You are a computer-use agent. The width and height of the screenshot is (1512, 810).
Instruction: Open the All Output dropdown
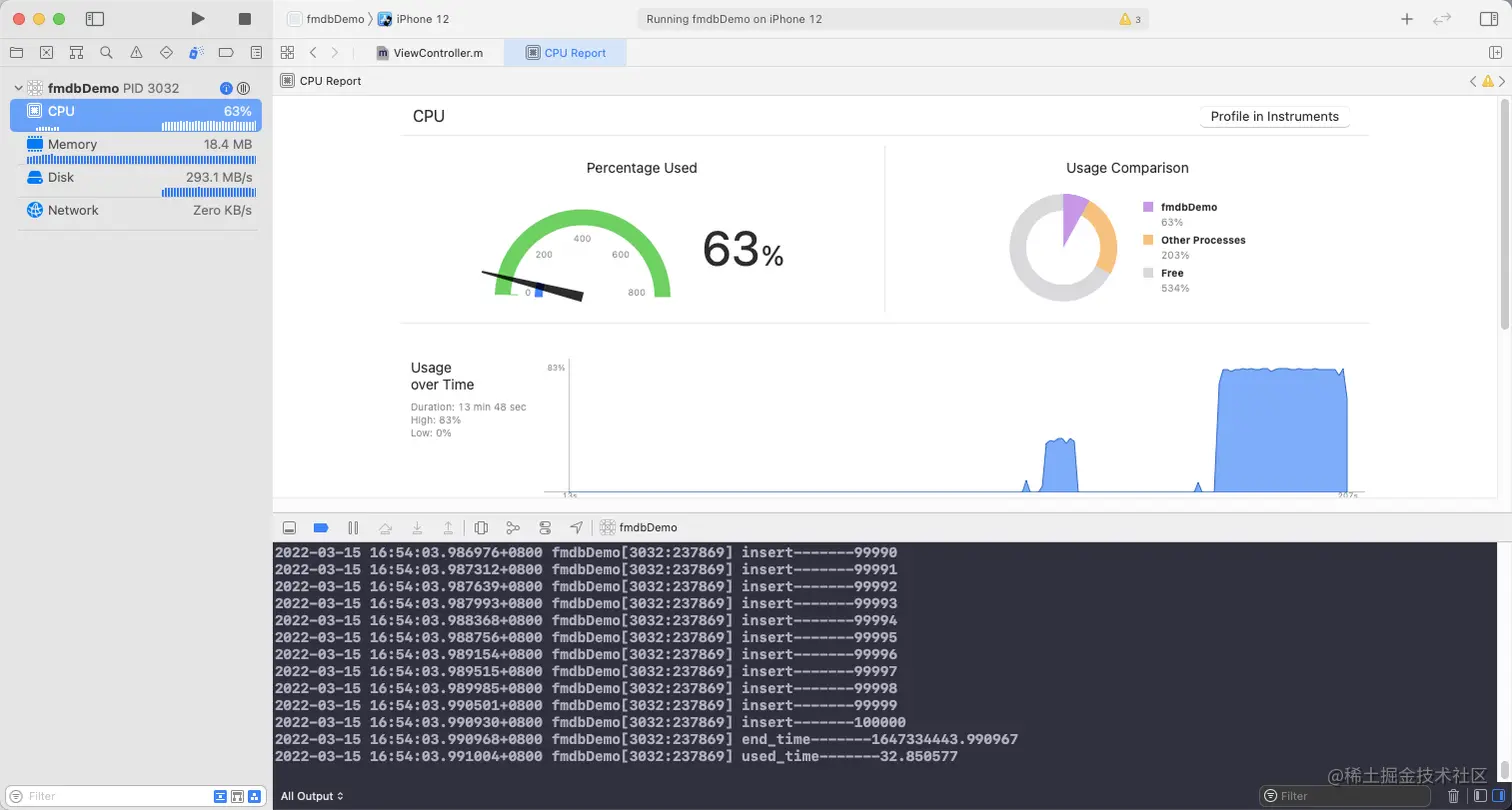coord(312,796)
